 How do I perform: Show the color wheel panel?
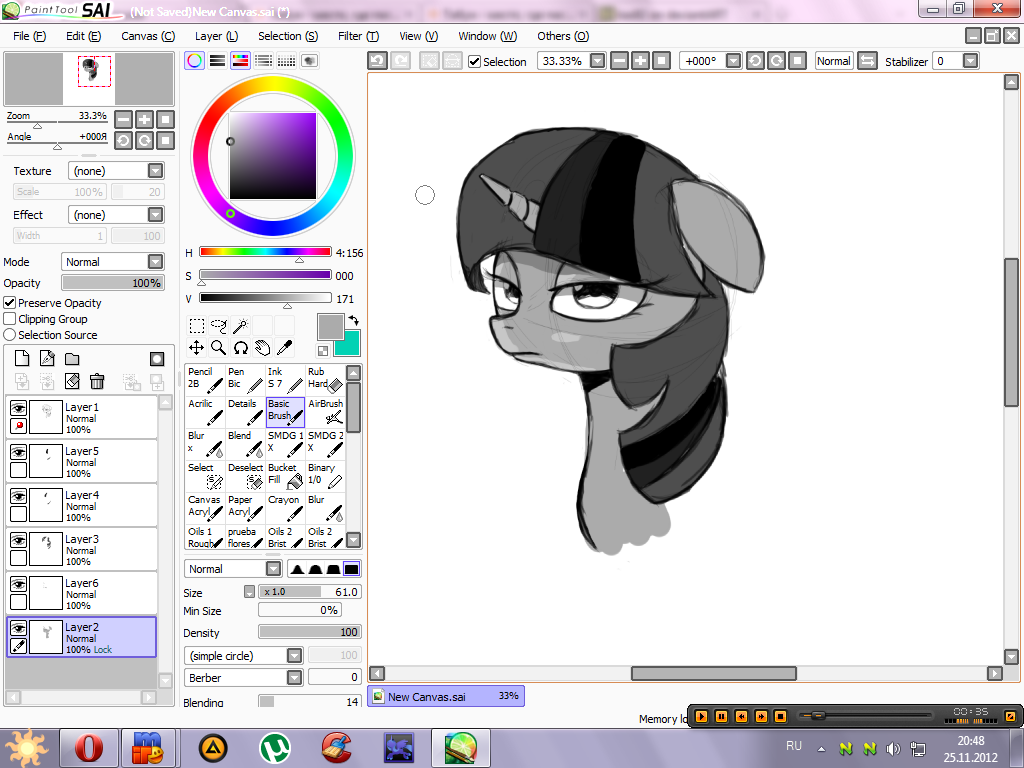(x=195, y=61)
